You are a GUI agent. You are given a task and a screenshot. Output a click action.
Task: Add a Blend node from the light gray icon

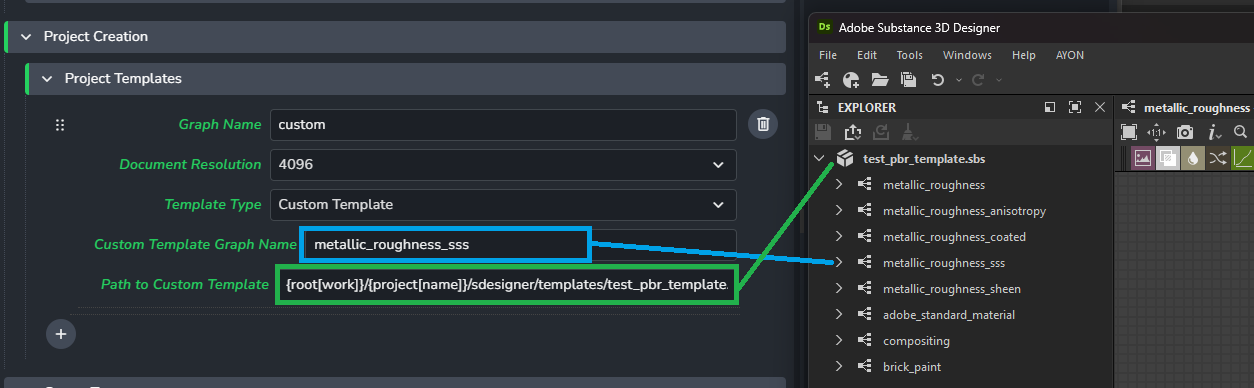click(1167, 158)
